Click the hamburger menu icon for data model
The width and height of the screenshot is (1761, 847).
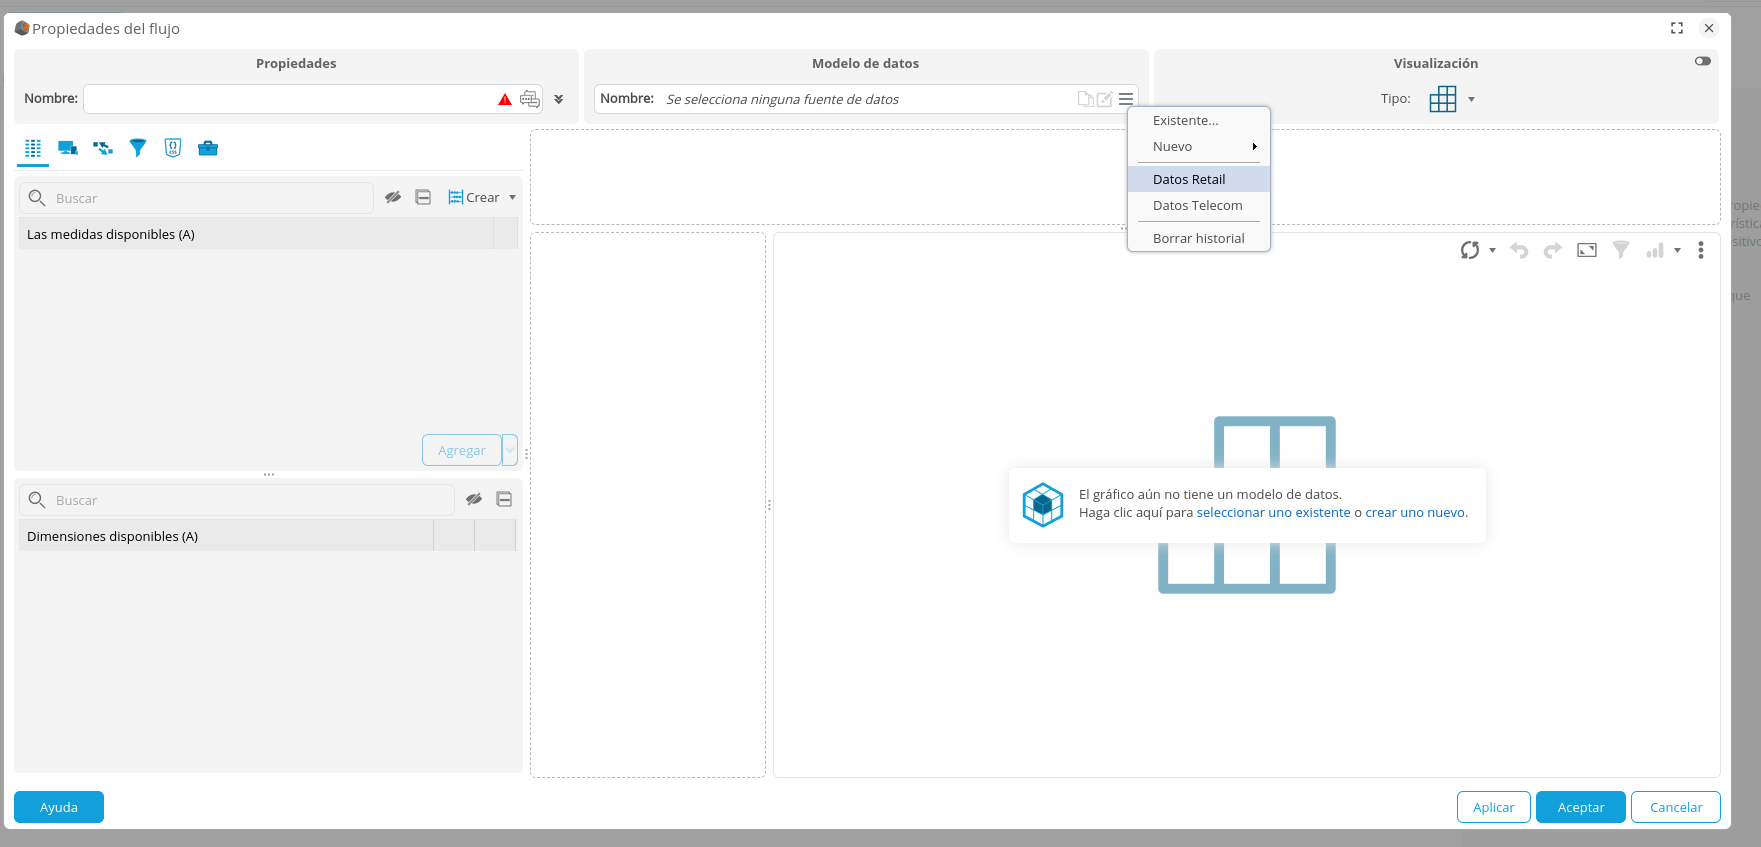pos(1126,99)
